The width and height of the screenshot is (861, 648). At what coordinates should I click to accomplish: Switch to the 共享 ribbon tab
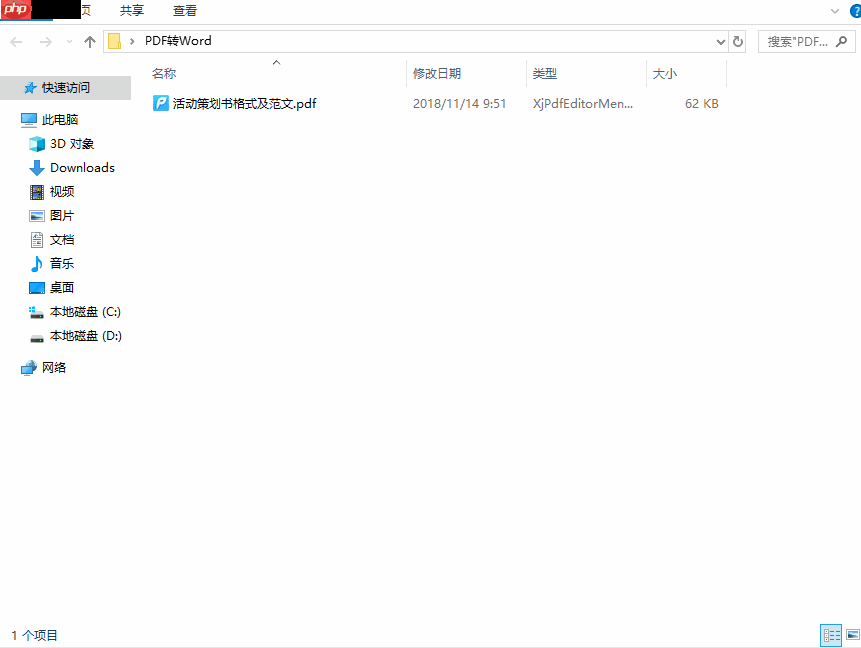pos(129,11)
